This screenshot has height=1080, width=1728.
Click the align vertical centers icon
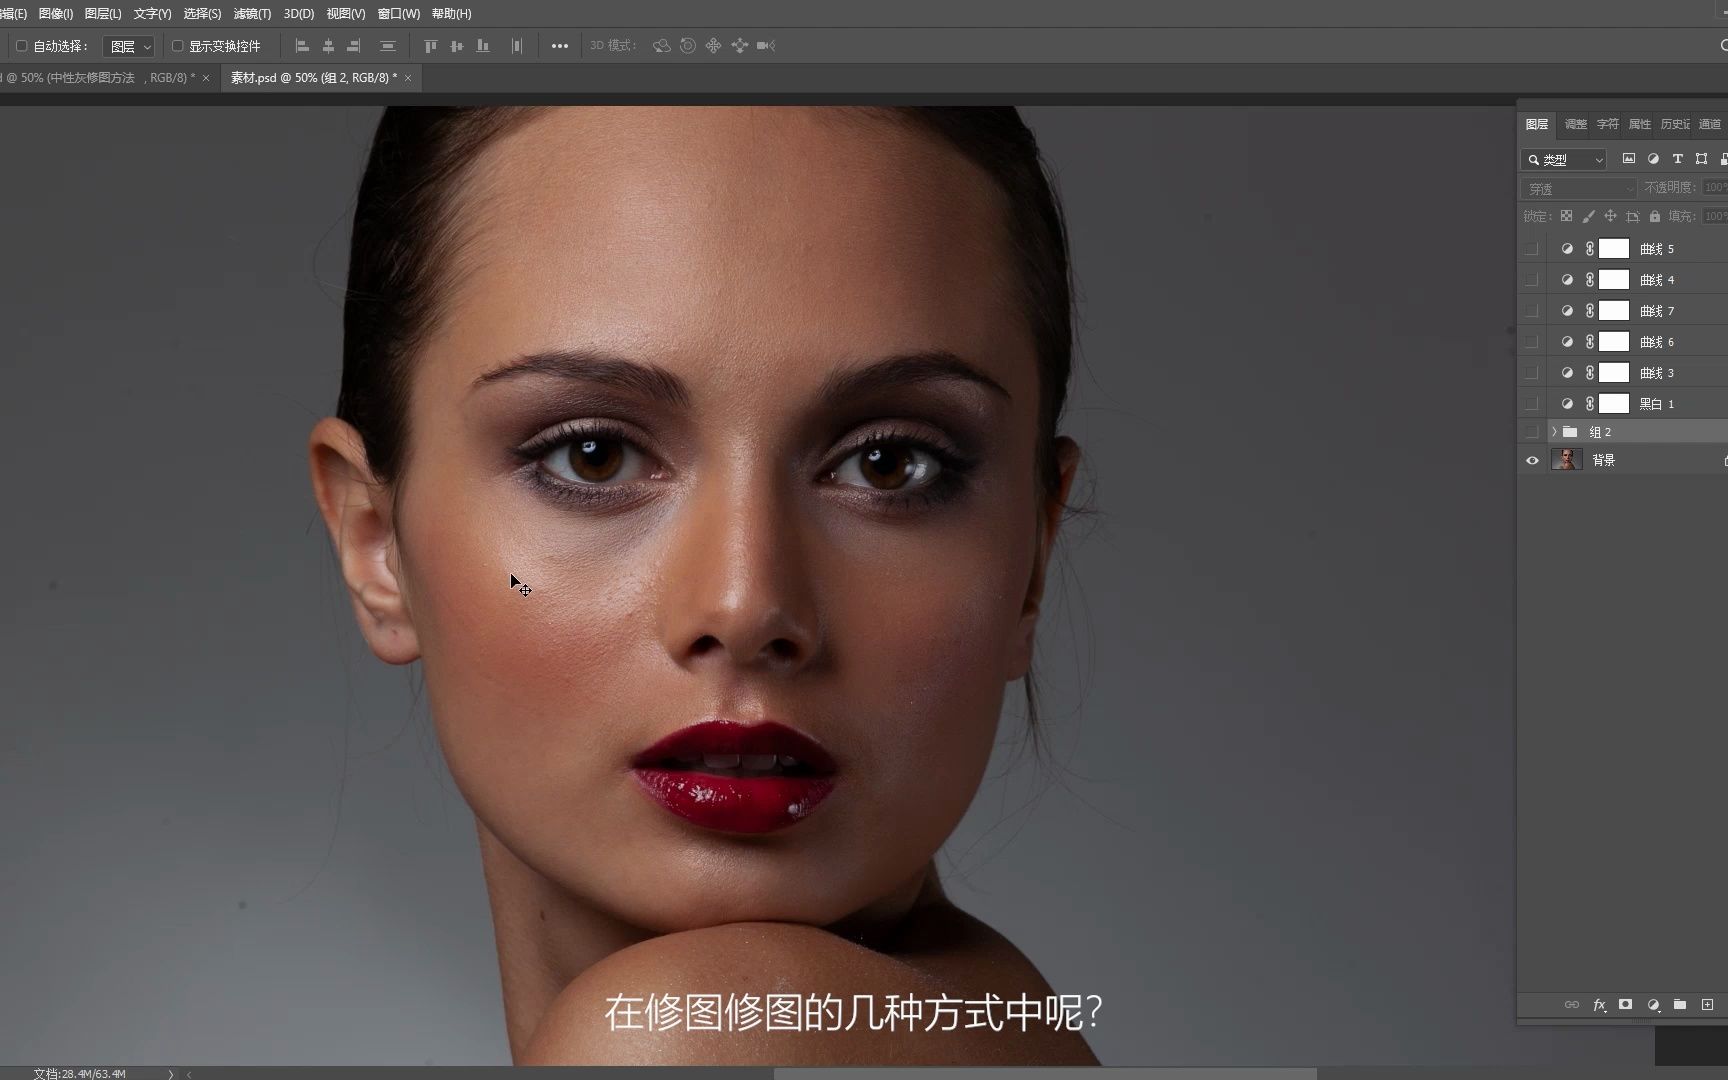[457, 46]
